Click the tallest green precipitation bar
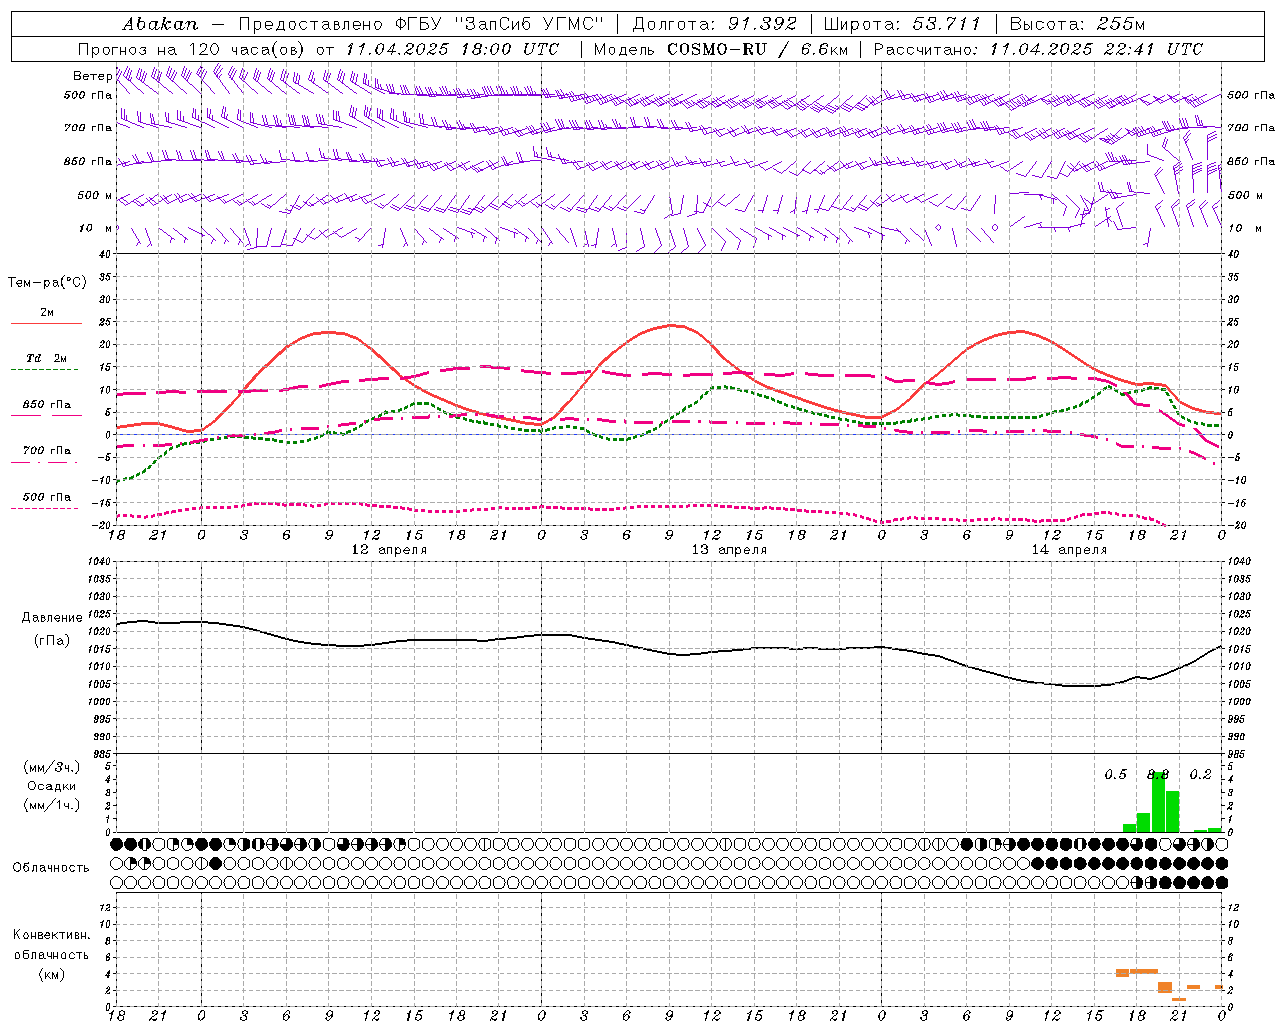 (x=1158, y=802)
